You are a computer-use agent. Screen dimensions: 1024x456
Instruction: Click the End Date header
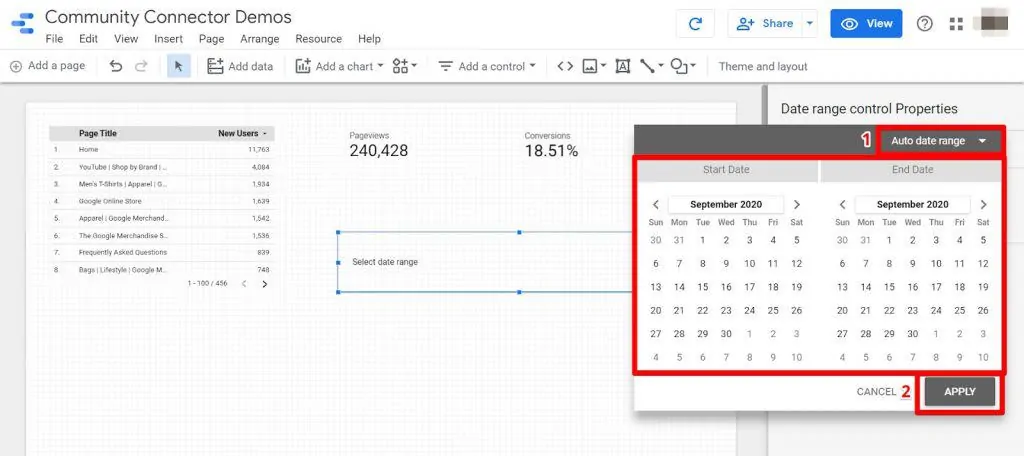pyautogui.click(x=912, y=169)
